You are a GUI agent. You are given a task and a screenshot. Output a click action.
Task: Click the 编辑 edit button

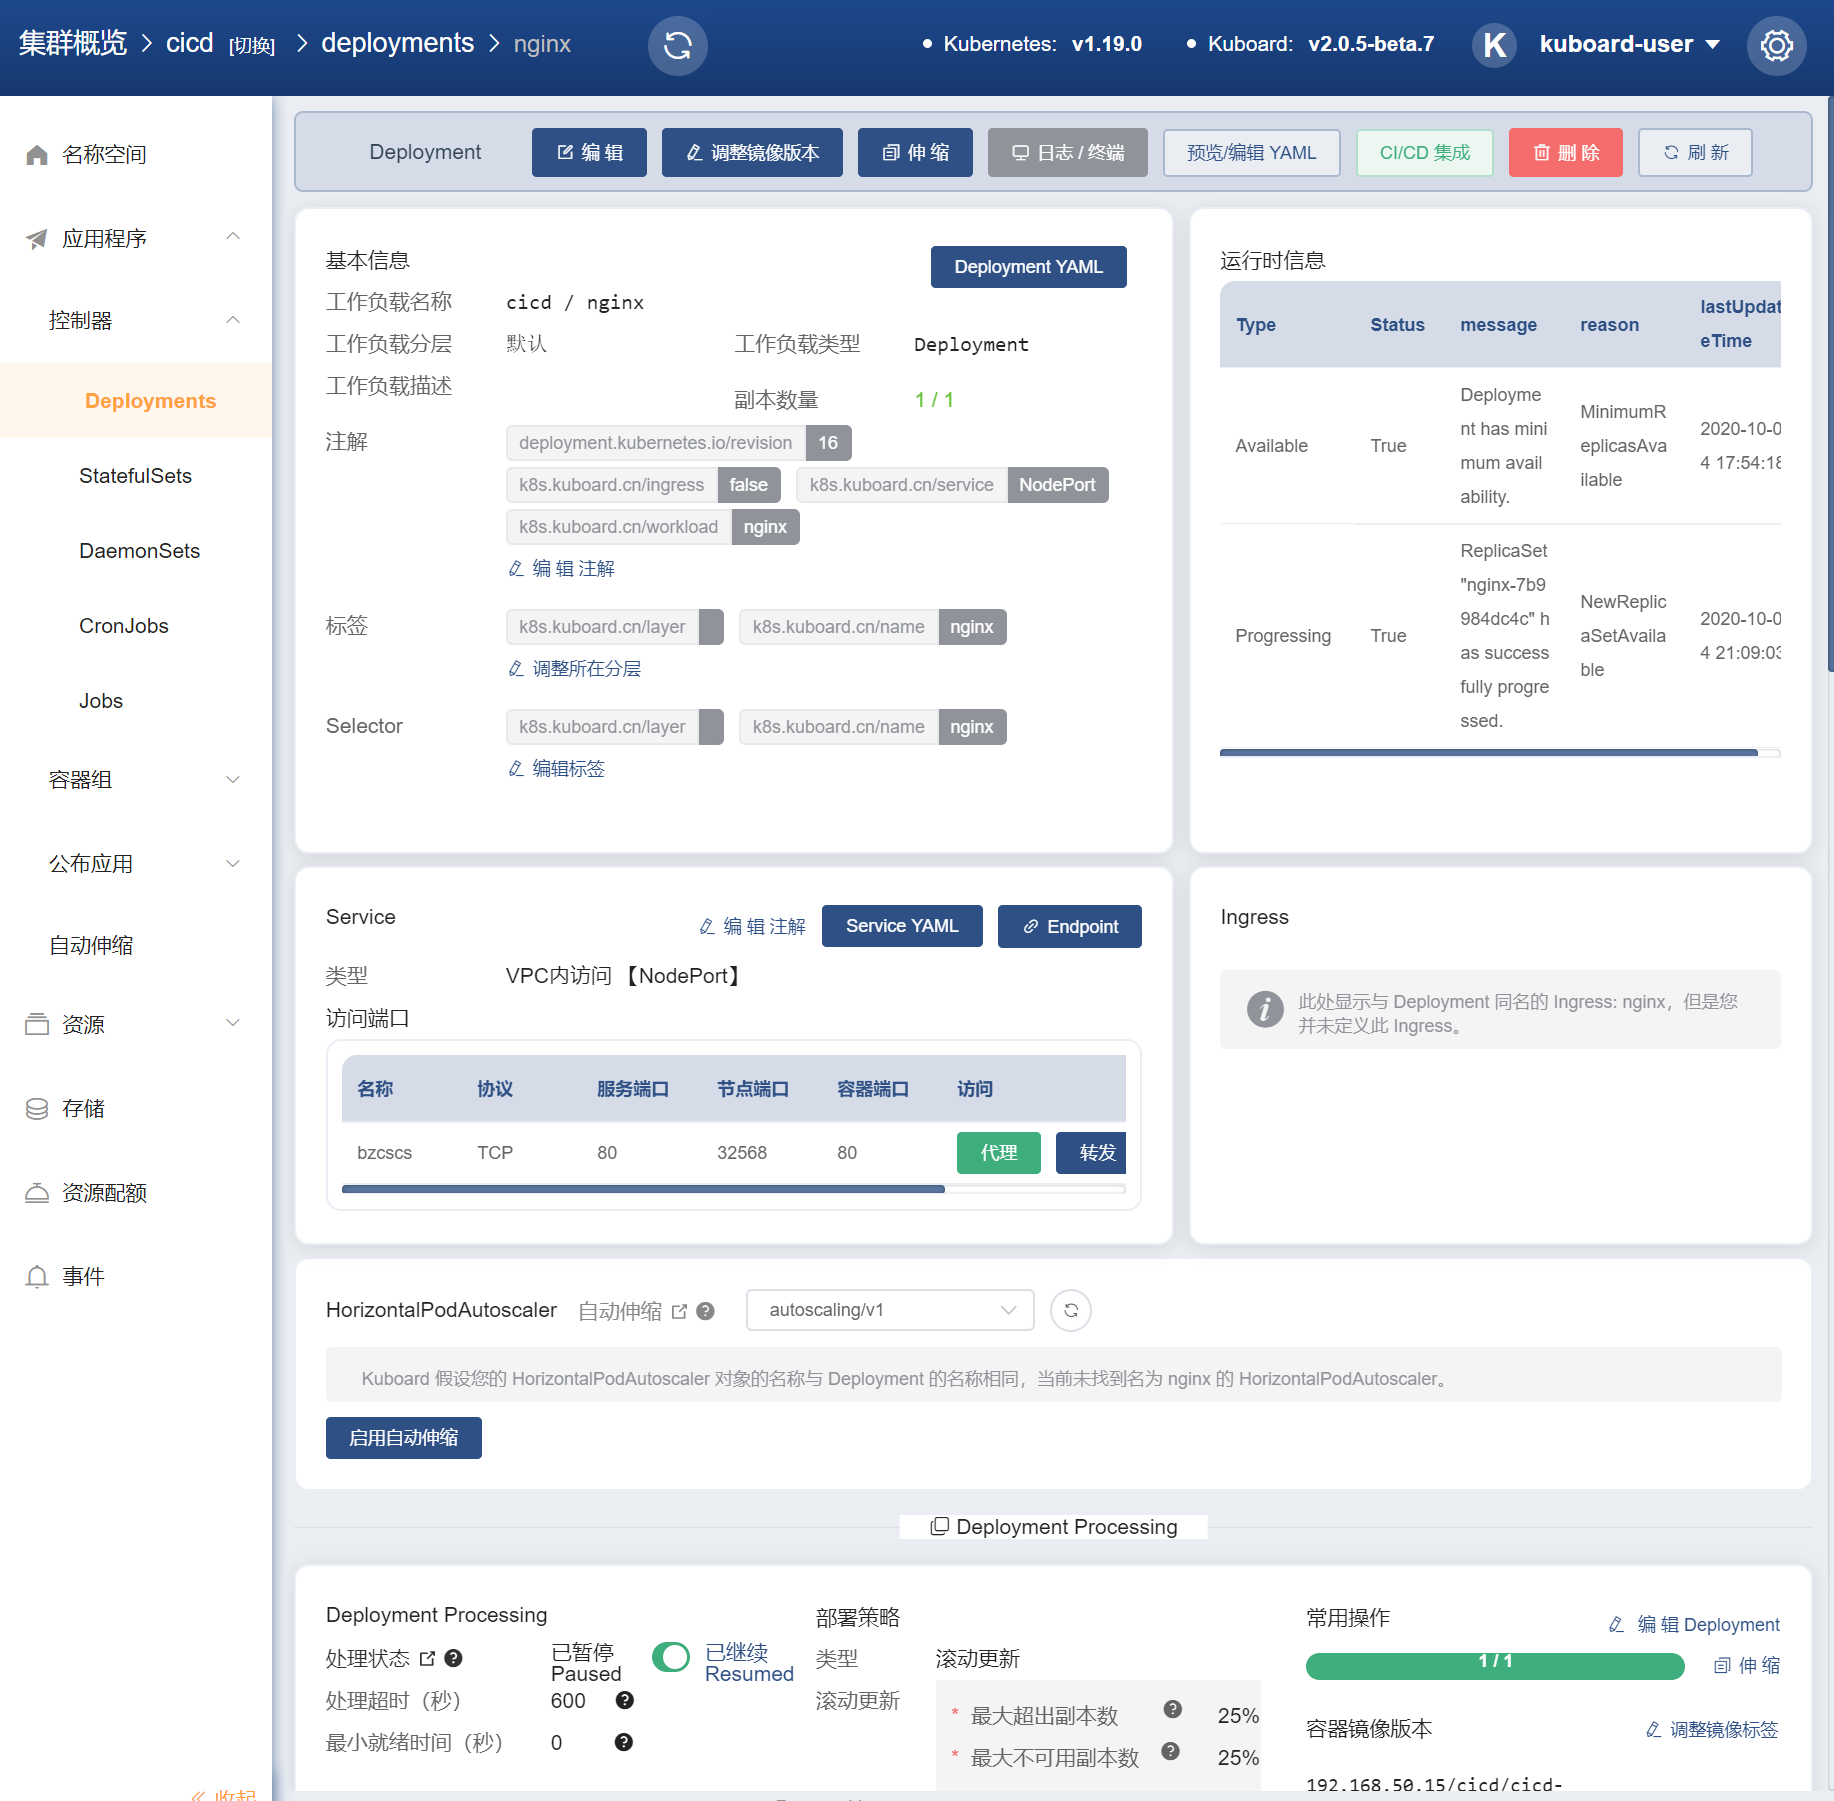tap(589, 152)
